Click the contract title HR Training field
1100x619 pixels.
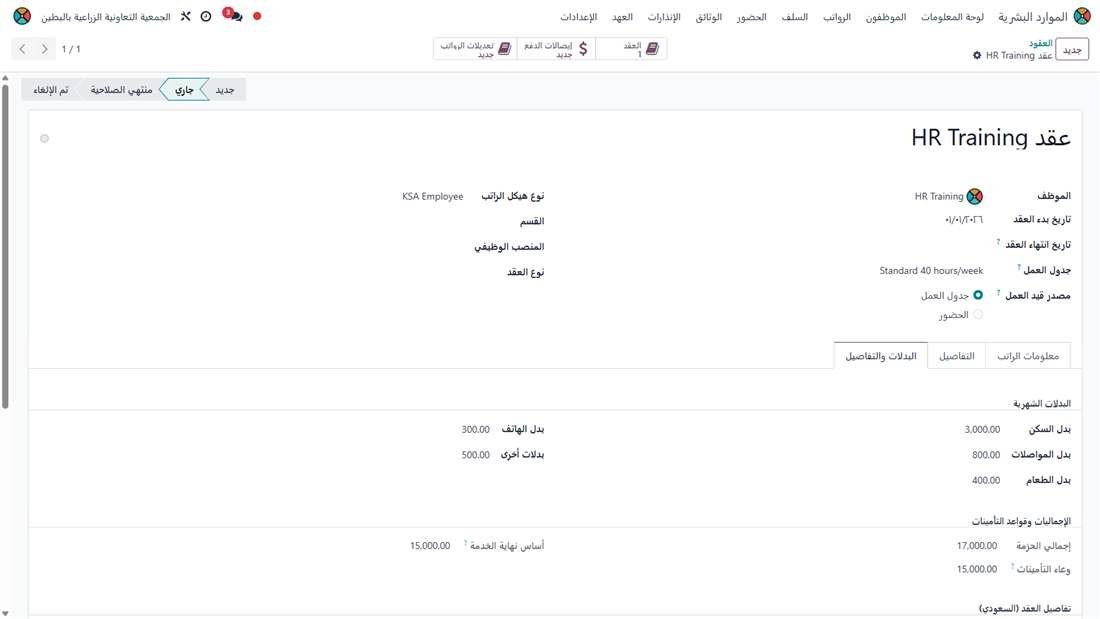pos(991,138)
